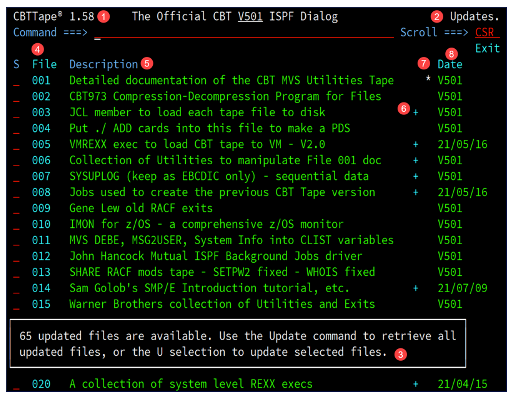The width and height of the screenshot is (515, 397).
Task: Click 'Sam Golob's SMP/E Introduction tutorial' description
Action: [209, 288]
